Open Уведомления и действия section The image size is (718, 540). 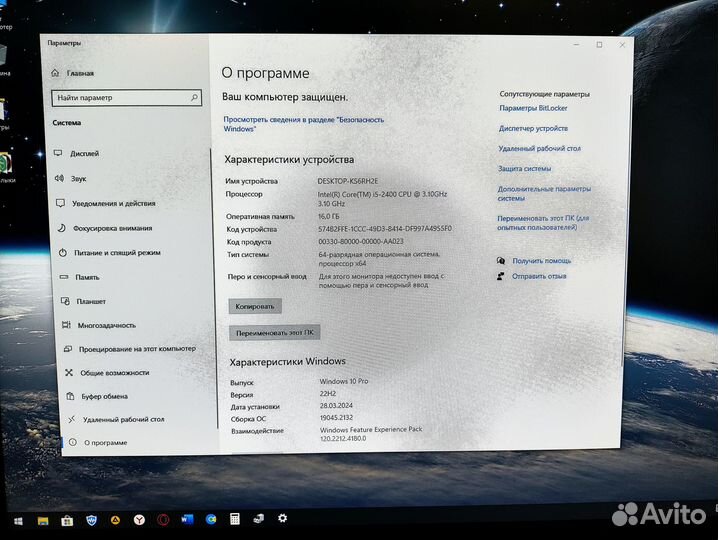(x=114, y=203)
